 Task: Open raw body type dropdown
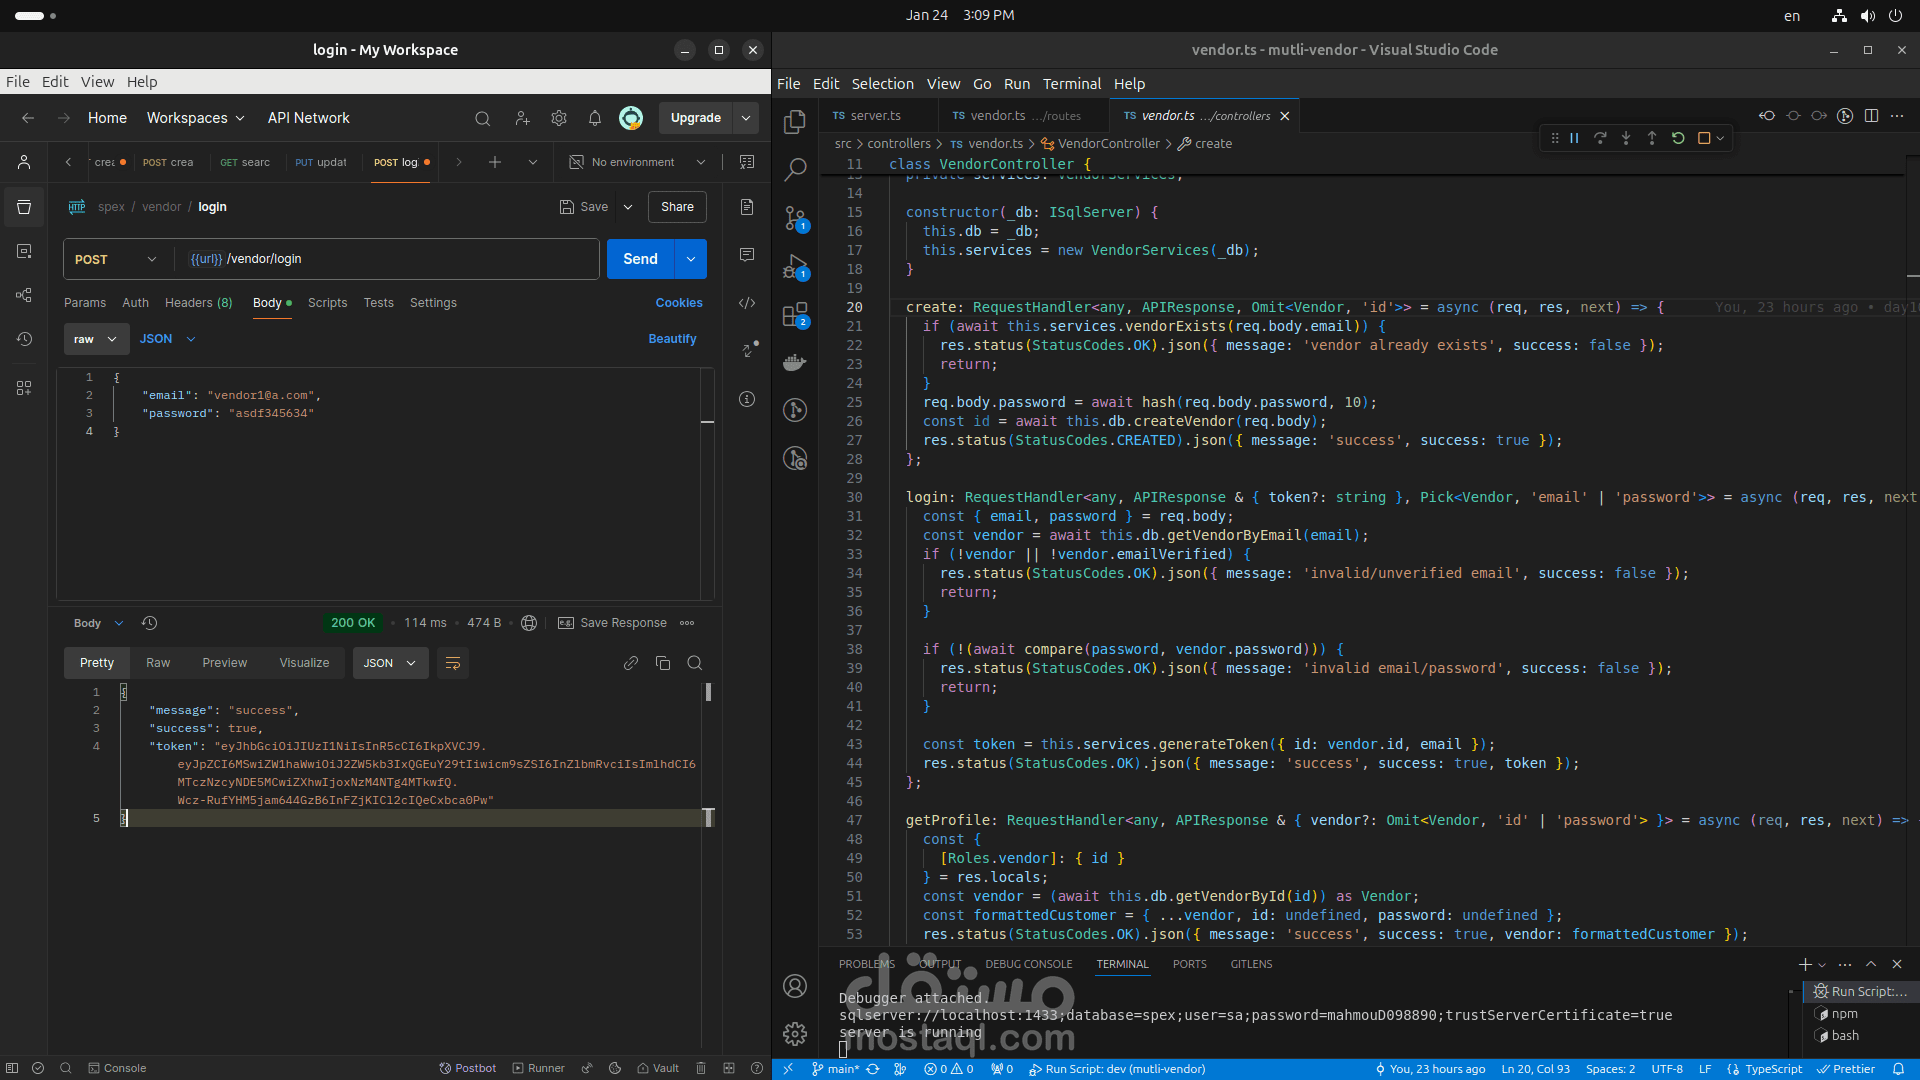click(96, 339)
